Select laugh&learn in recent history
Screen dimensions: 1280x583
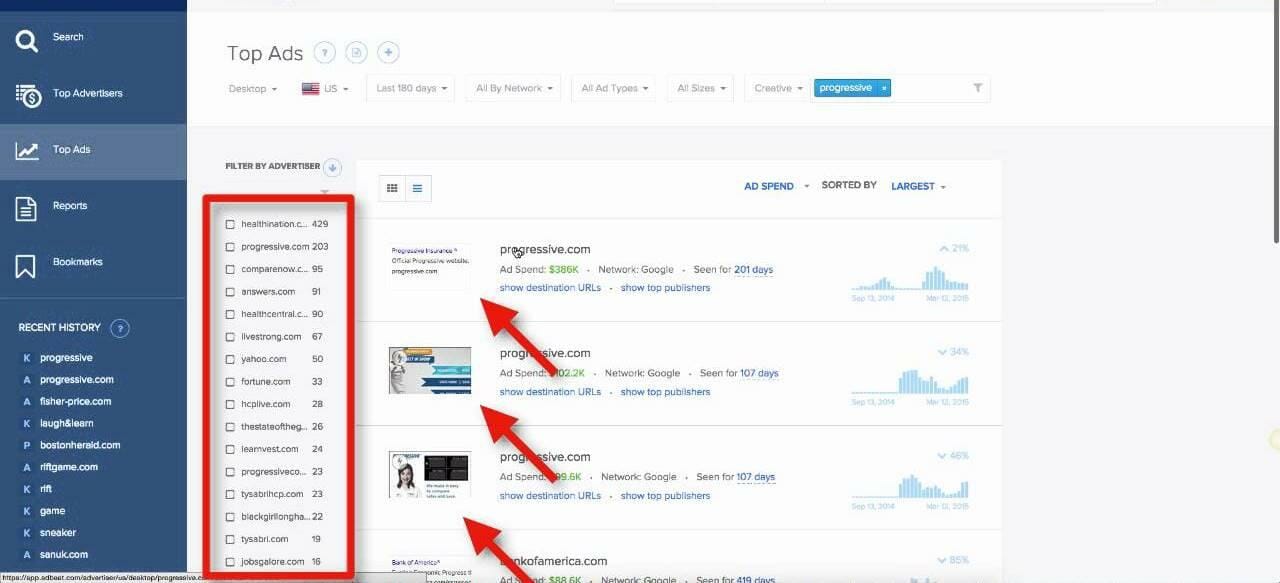(67, 424)
